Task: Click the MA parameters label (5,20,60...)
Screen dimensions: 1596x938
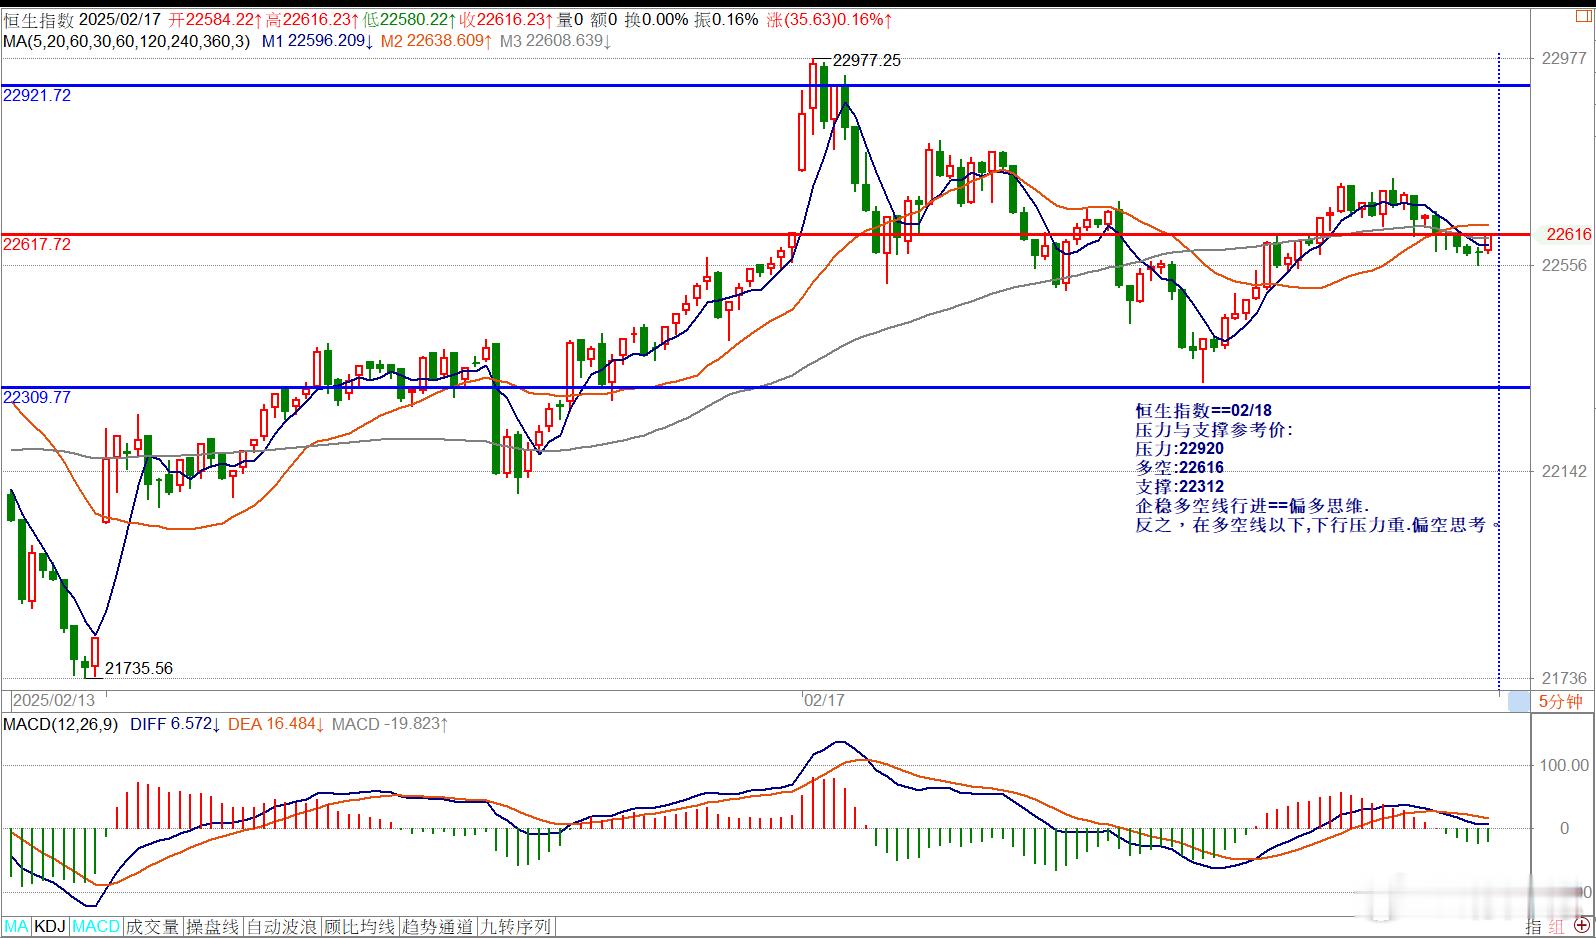Action: coord(127,41)
